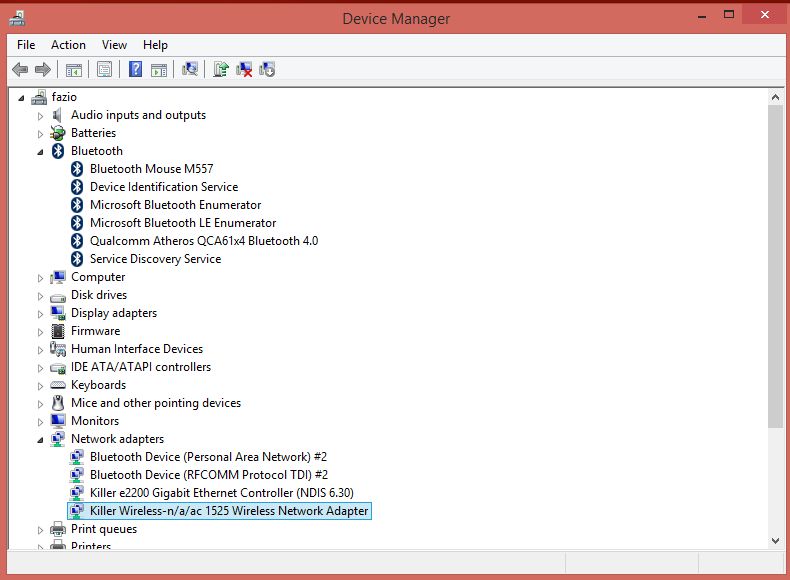
Task: Open Properties toolbar icon
Action: (x=104, y=69)
